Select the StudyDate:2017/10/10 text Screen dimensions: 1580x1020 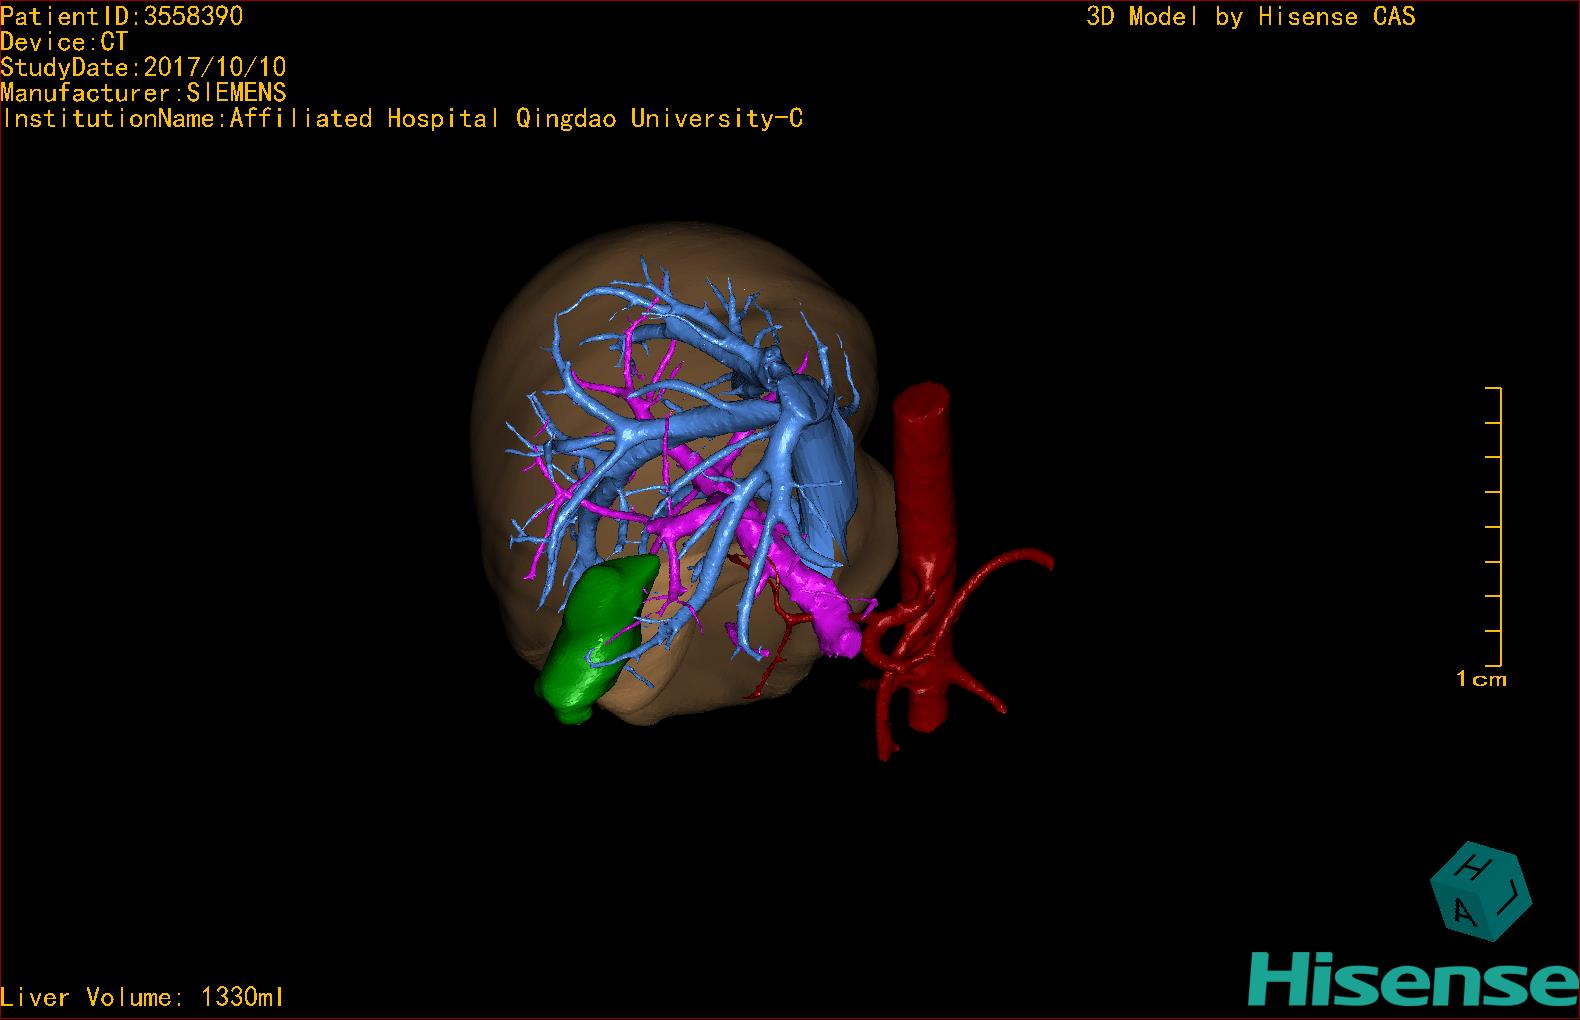click(x=143, y=67)
